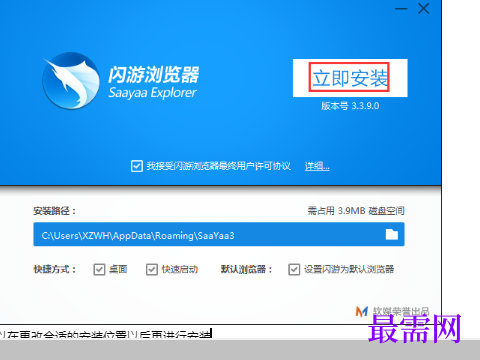Click the 闪游浏览器 title text
The image size is (480, 360).
154,74
